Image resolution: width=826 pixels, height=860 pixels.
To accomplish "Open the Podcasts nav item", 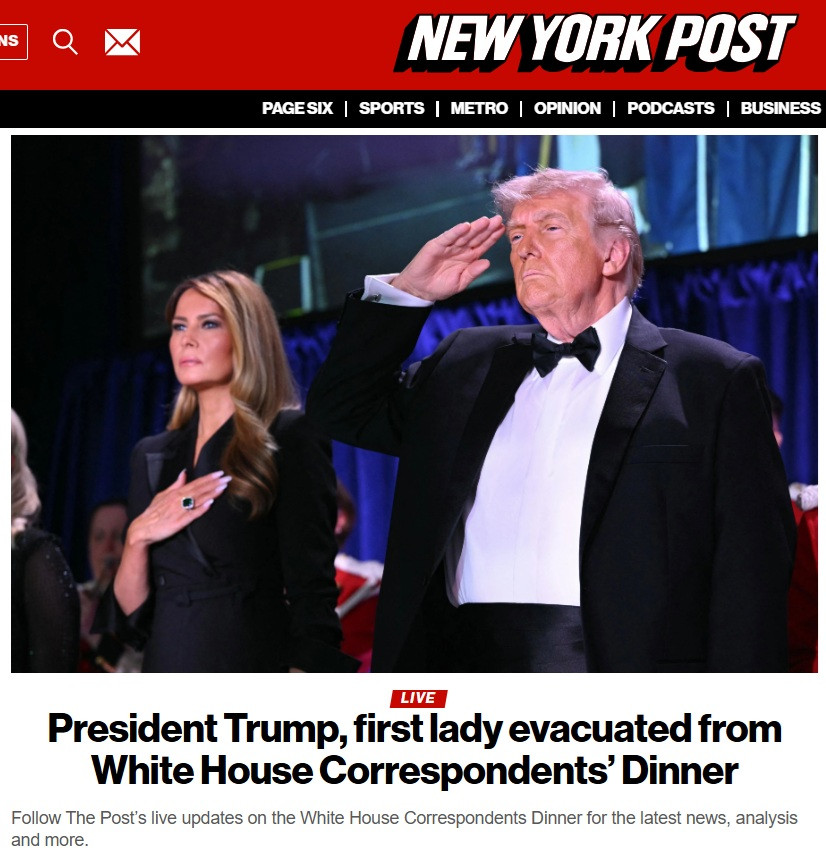I will tap(670, 108).
